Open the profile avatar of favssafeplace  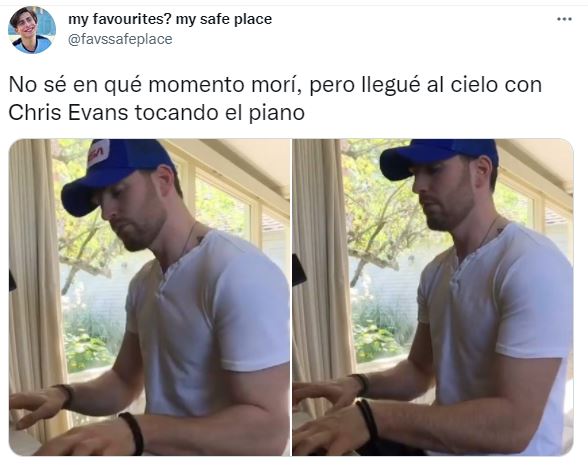point(32,30)
